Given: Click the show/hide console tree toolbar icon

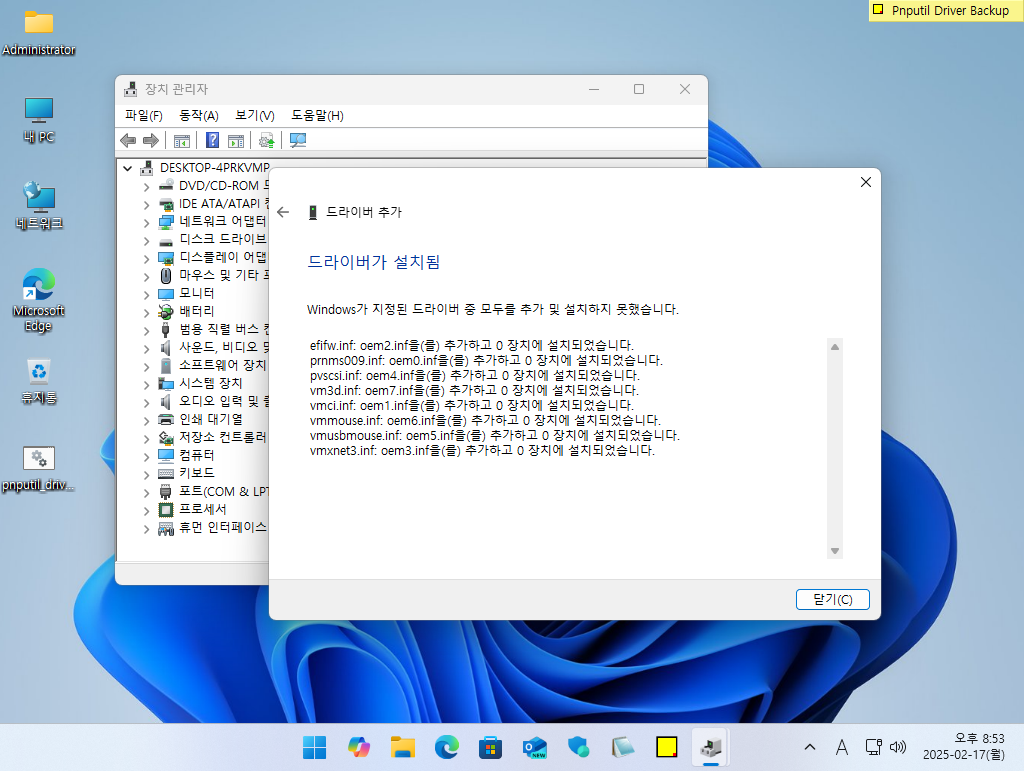Looking at the screenshot, I should pos(182,140).
